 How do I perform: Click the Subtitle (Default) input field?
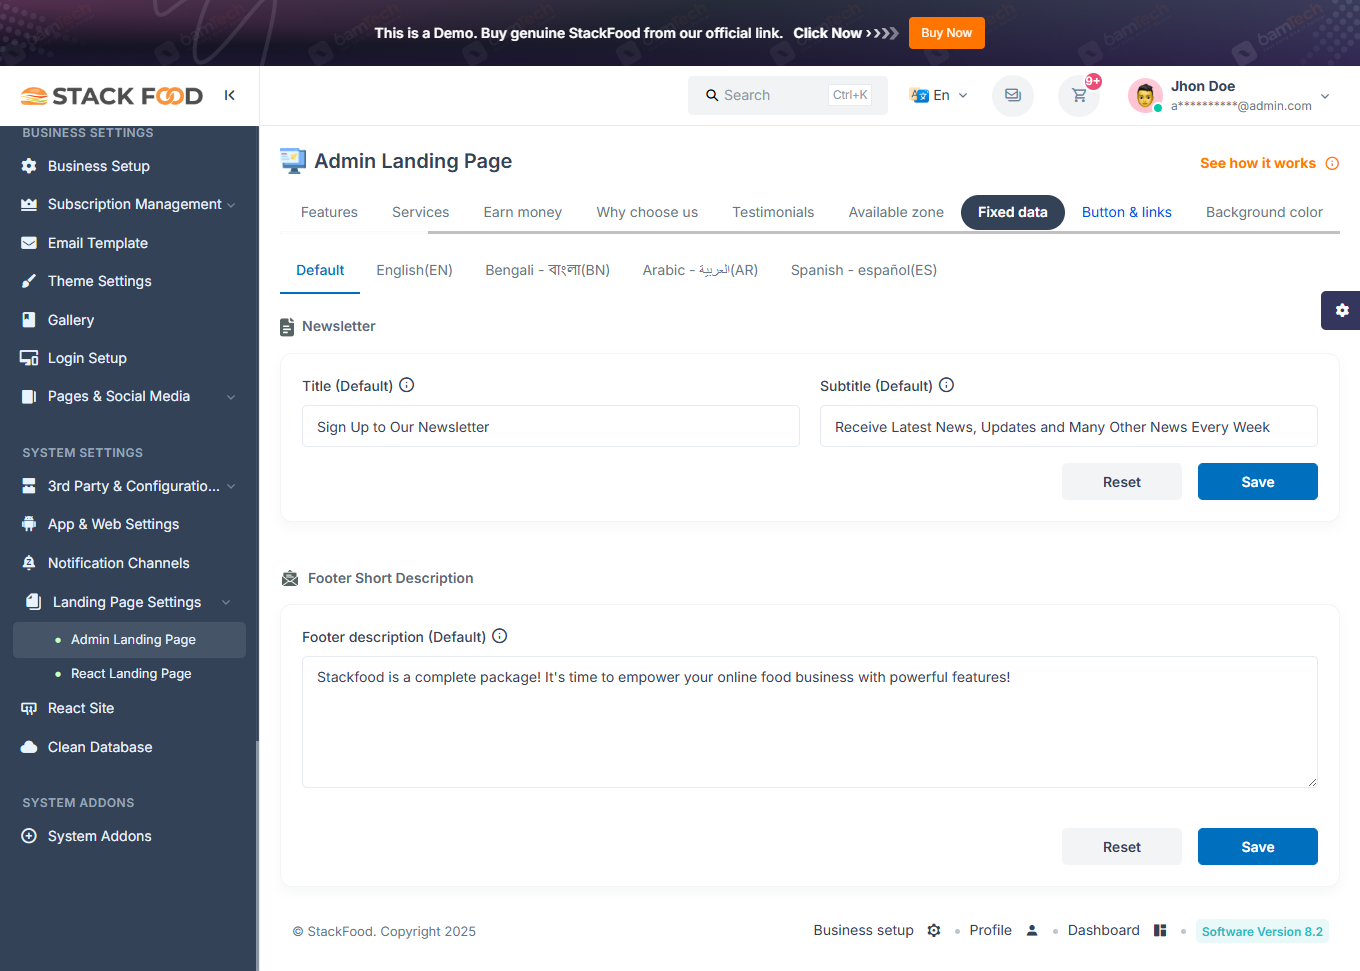[x=1068, y=426]
